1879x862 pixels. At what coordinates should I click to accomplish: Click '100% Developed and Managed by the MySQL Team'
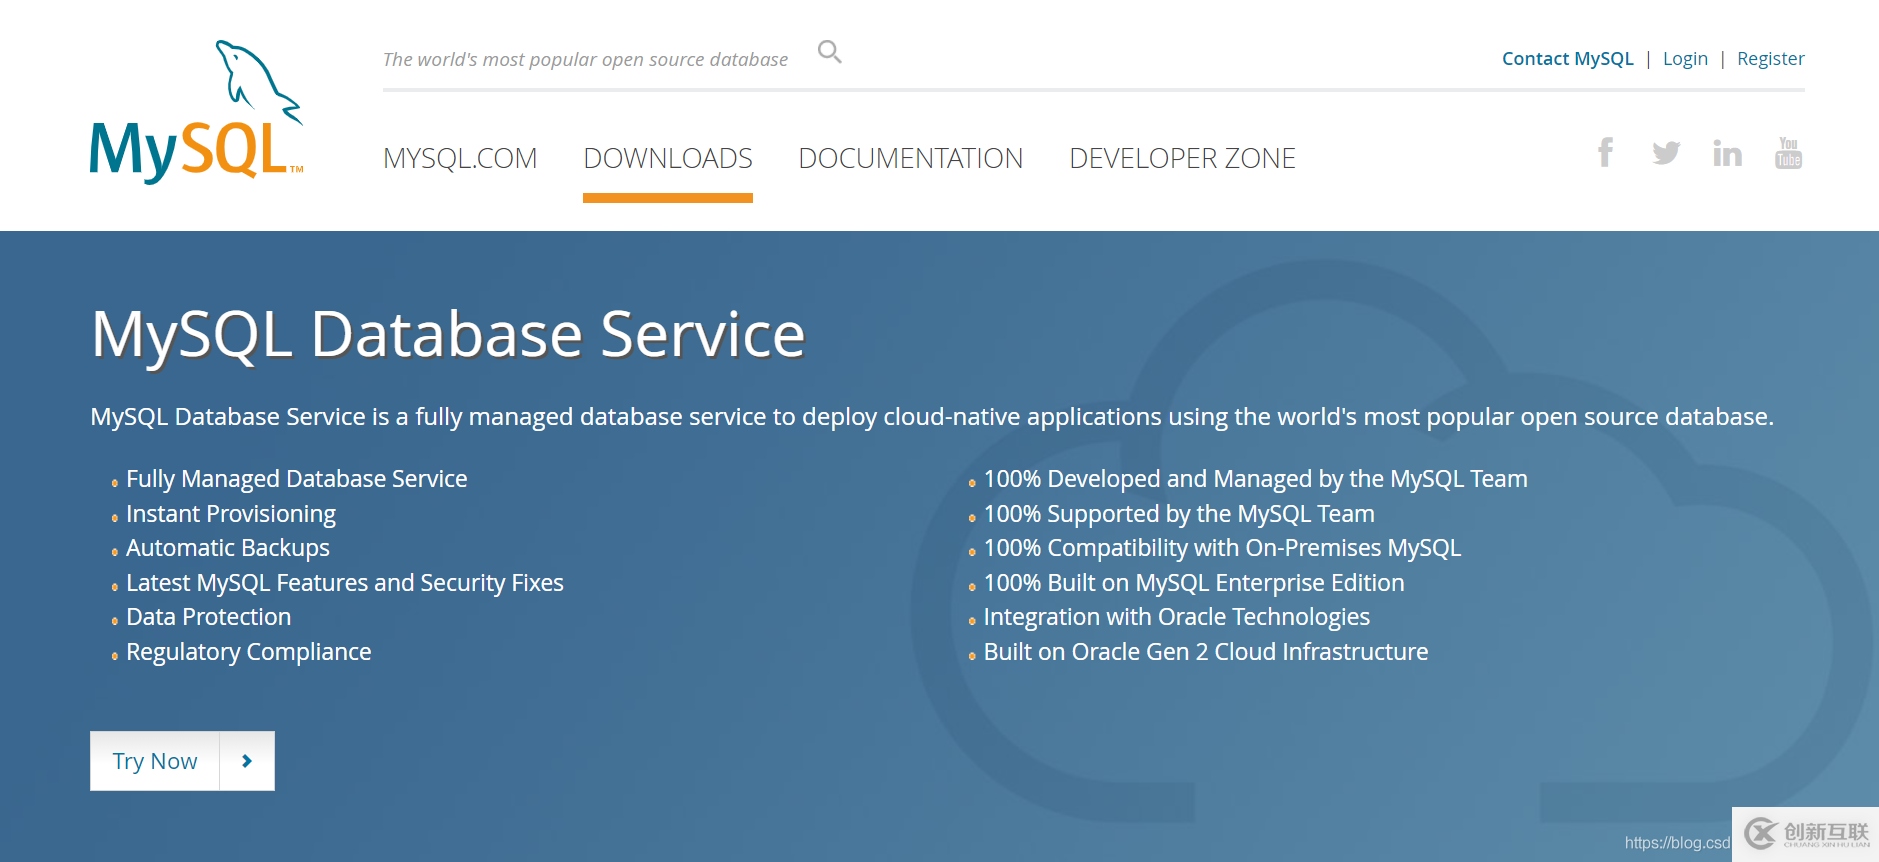point(1256,479)
